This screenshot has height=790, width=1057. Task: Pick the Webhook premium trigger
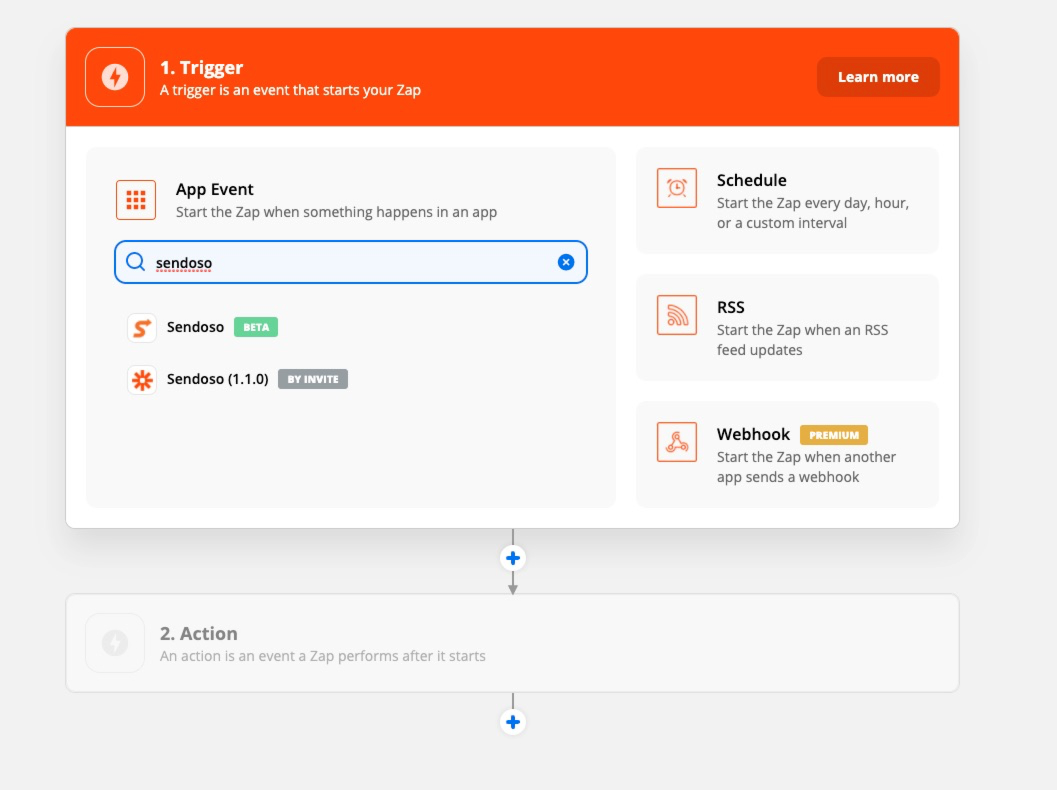coord(786,454)
